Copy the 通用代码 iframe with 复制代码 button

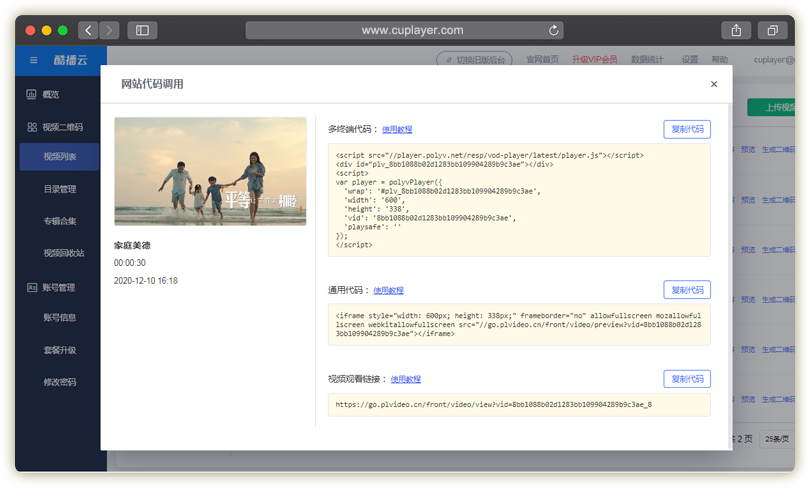[x=687, y=290]
